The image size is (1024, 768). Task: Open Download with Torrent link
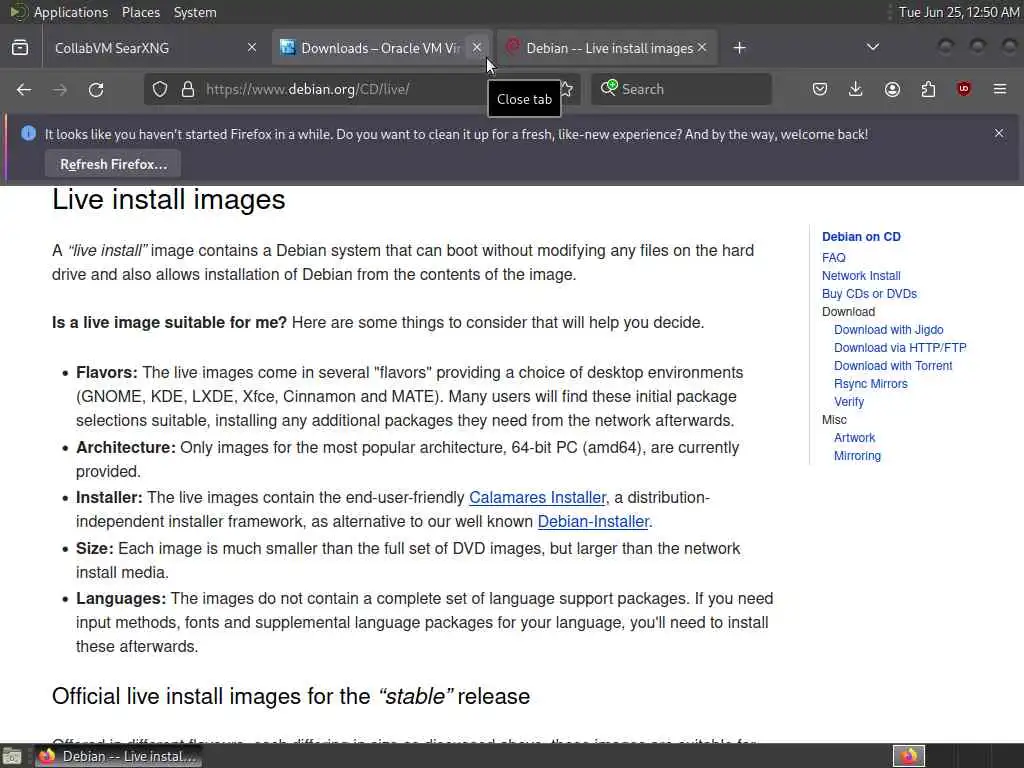[x=893, y=366]
